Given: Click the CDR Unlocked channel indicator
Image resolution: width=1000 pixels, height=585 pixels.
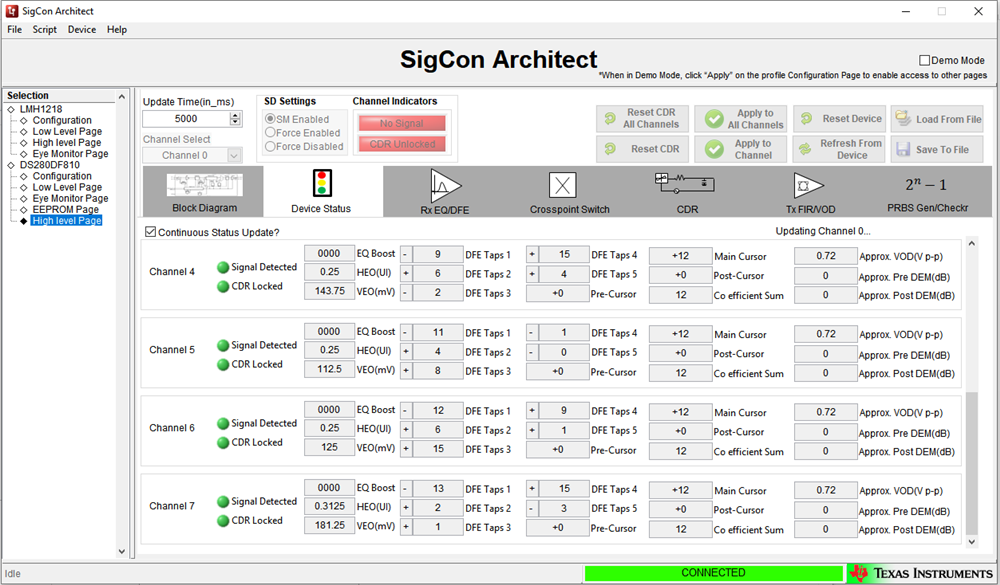Looking at the screenshot, I should pos(402,144).
